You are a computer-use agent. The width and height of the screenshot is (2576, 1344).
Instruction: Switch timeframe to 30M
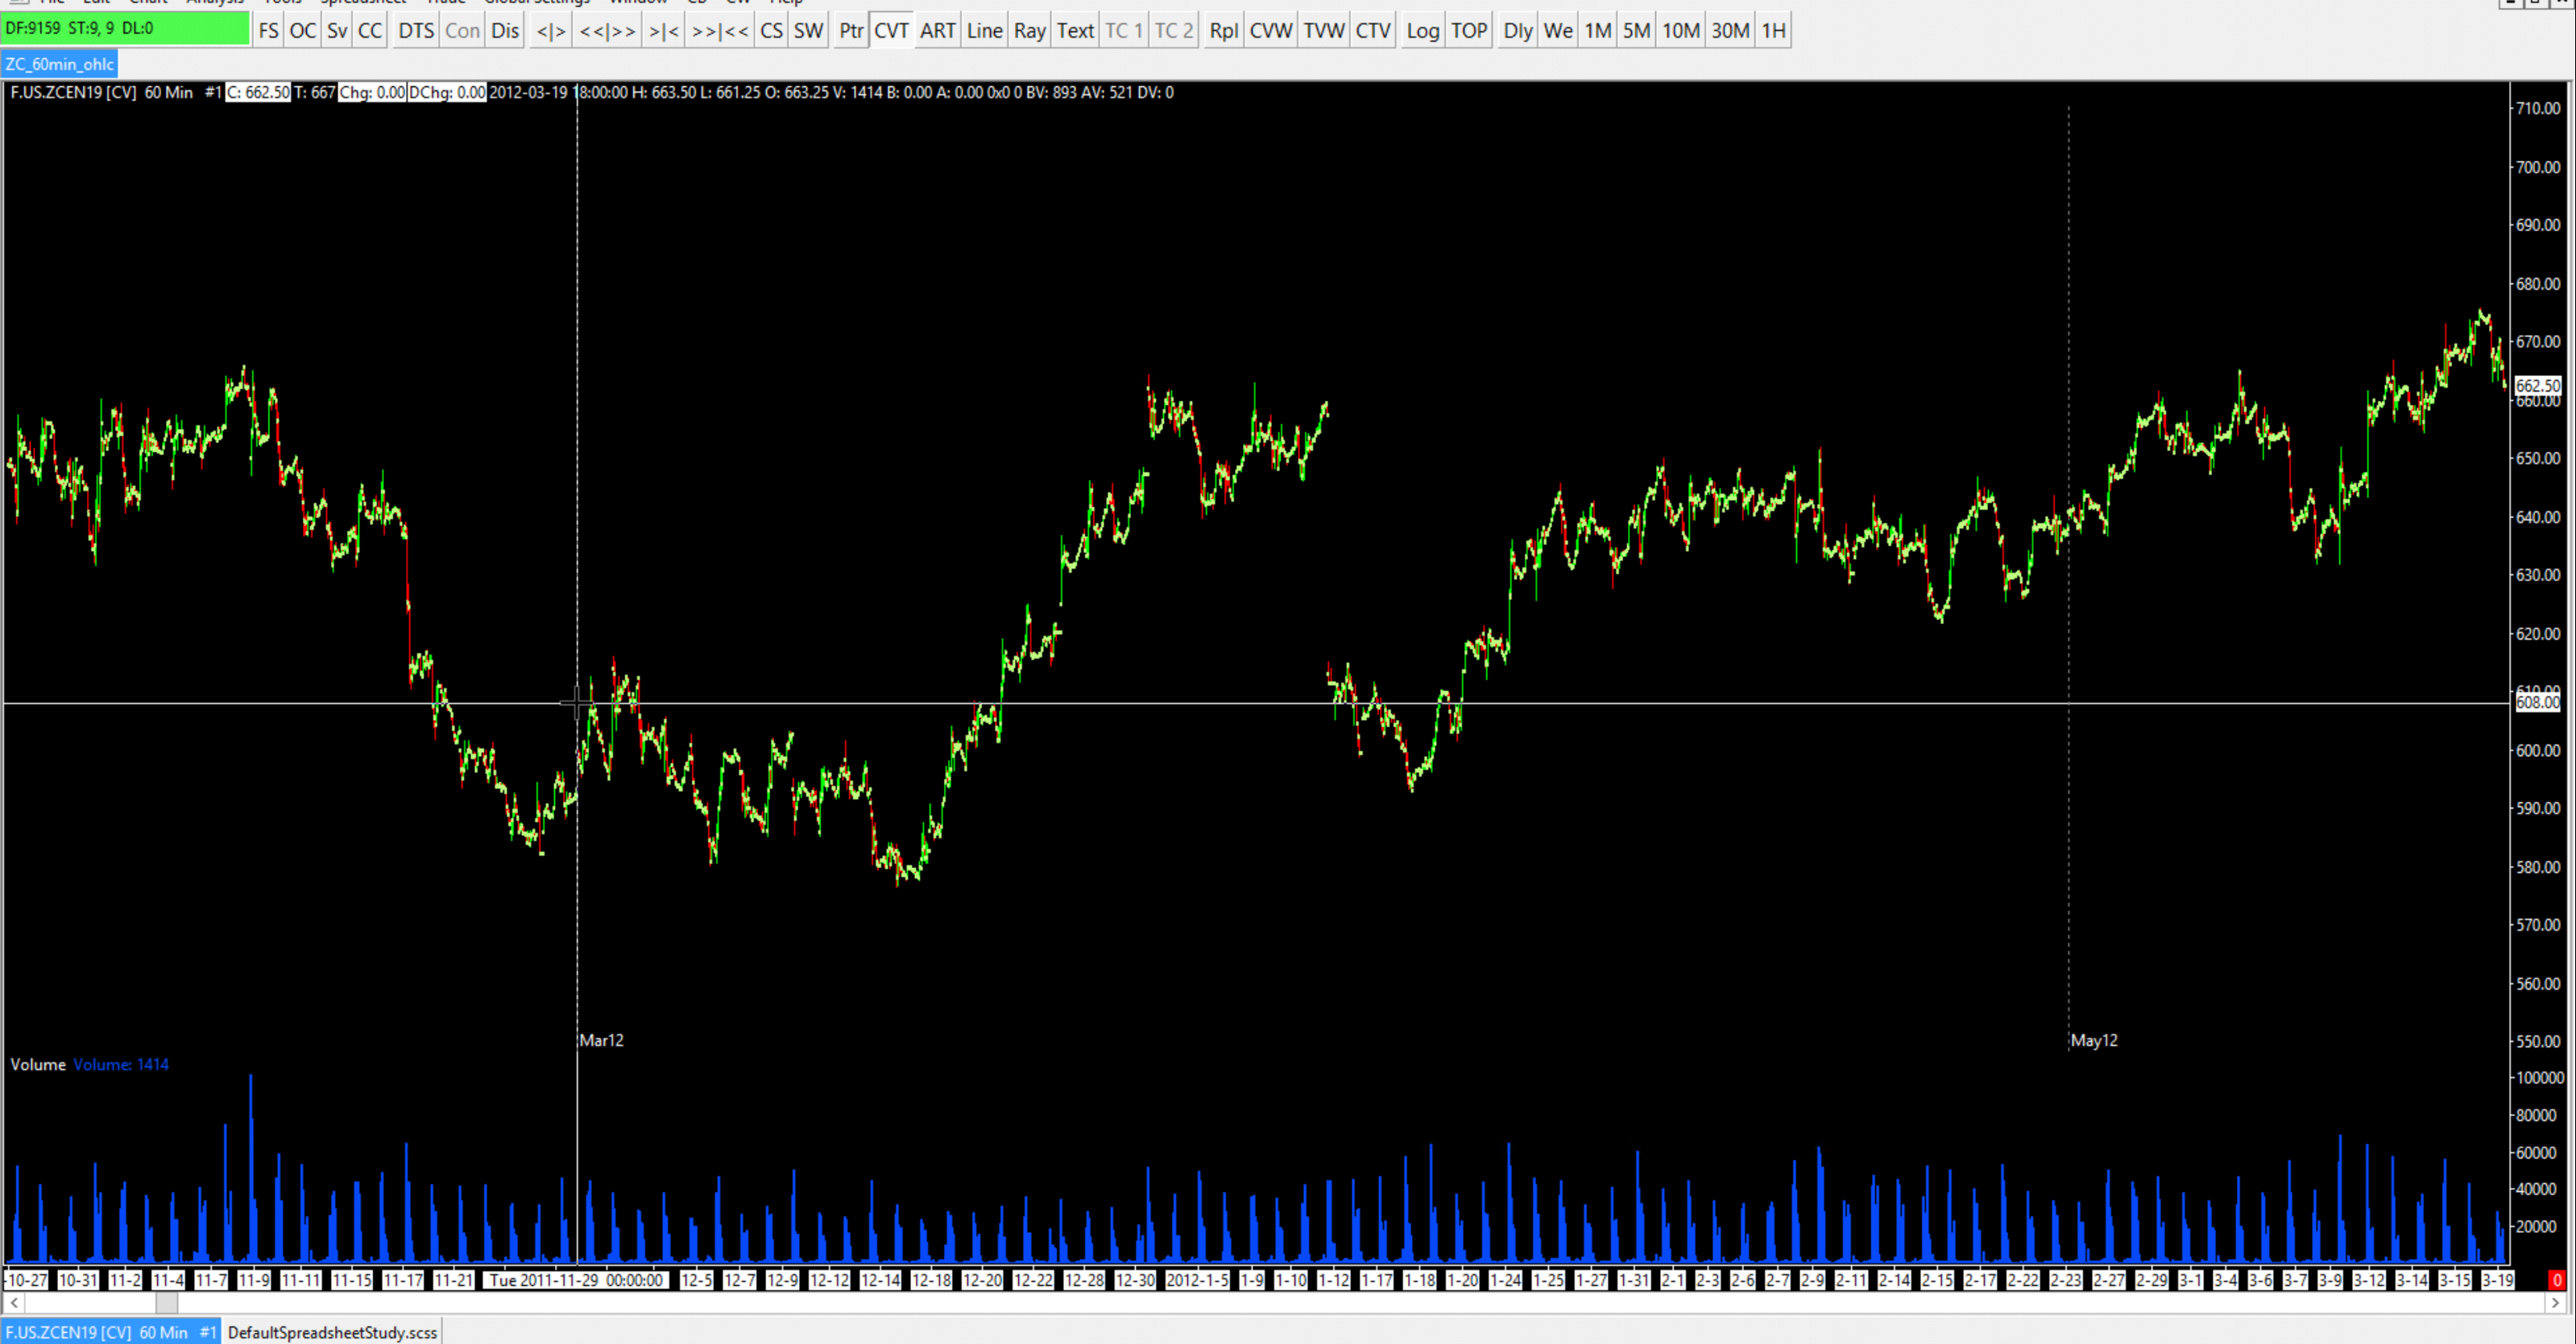pyautogui.click(x=1730, y=31)
